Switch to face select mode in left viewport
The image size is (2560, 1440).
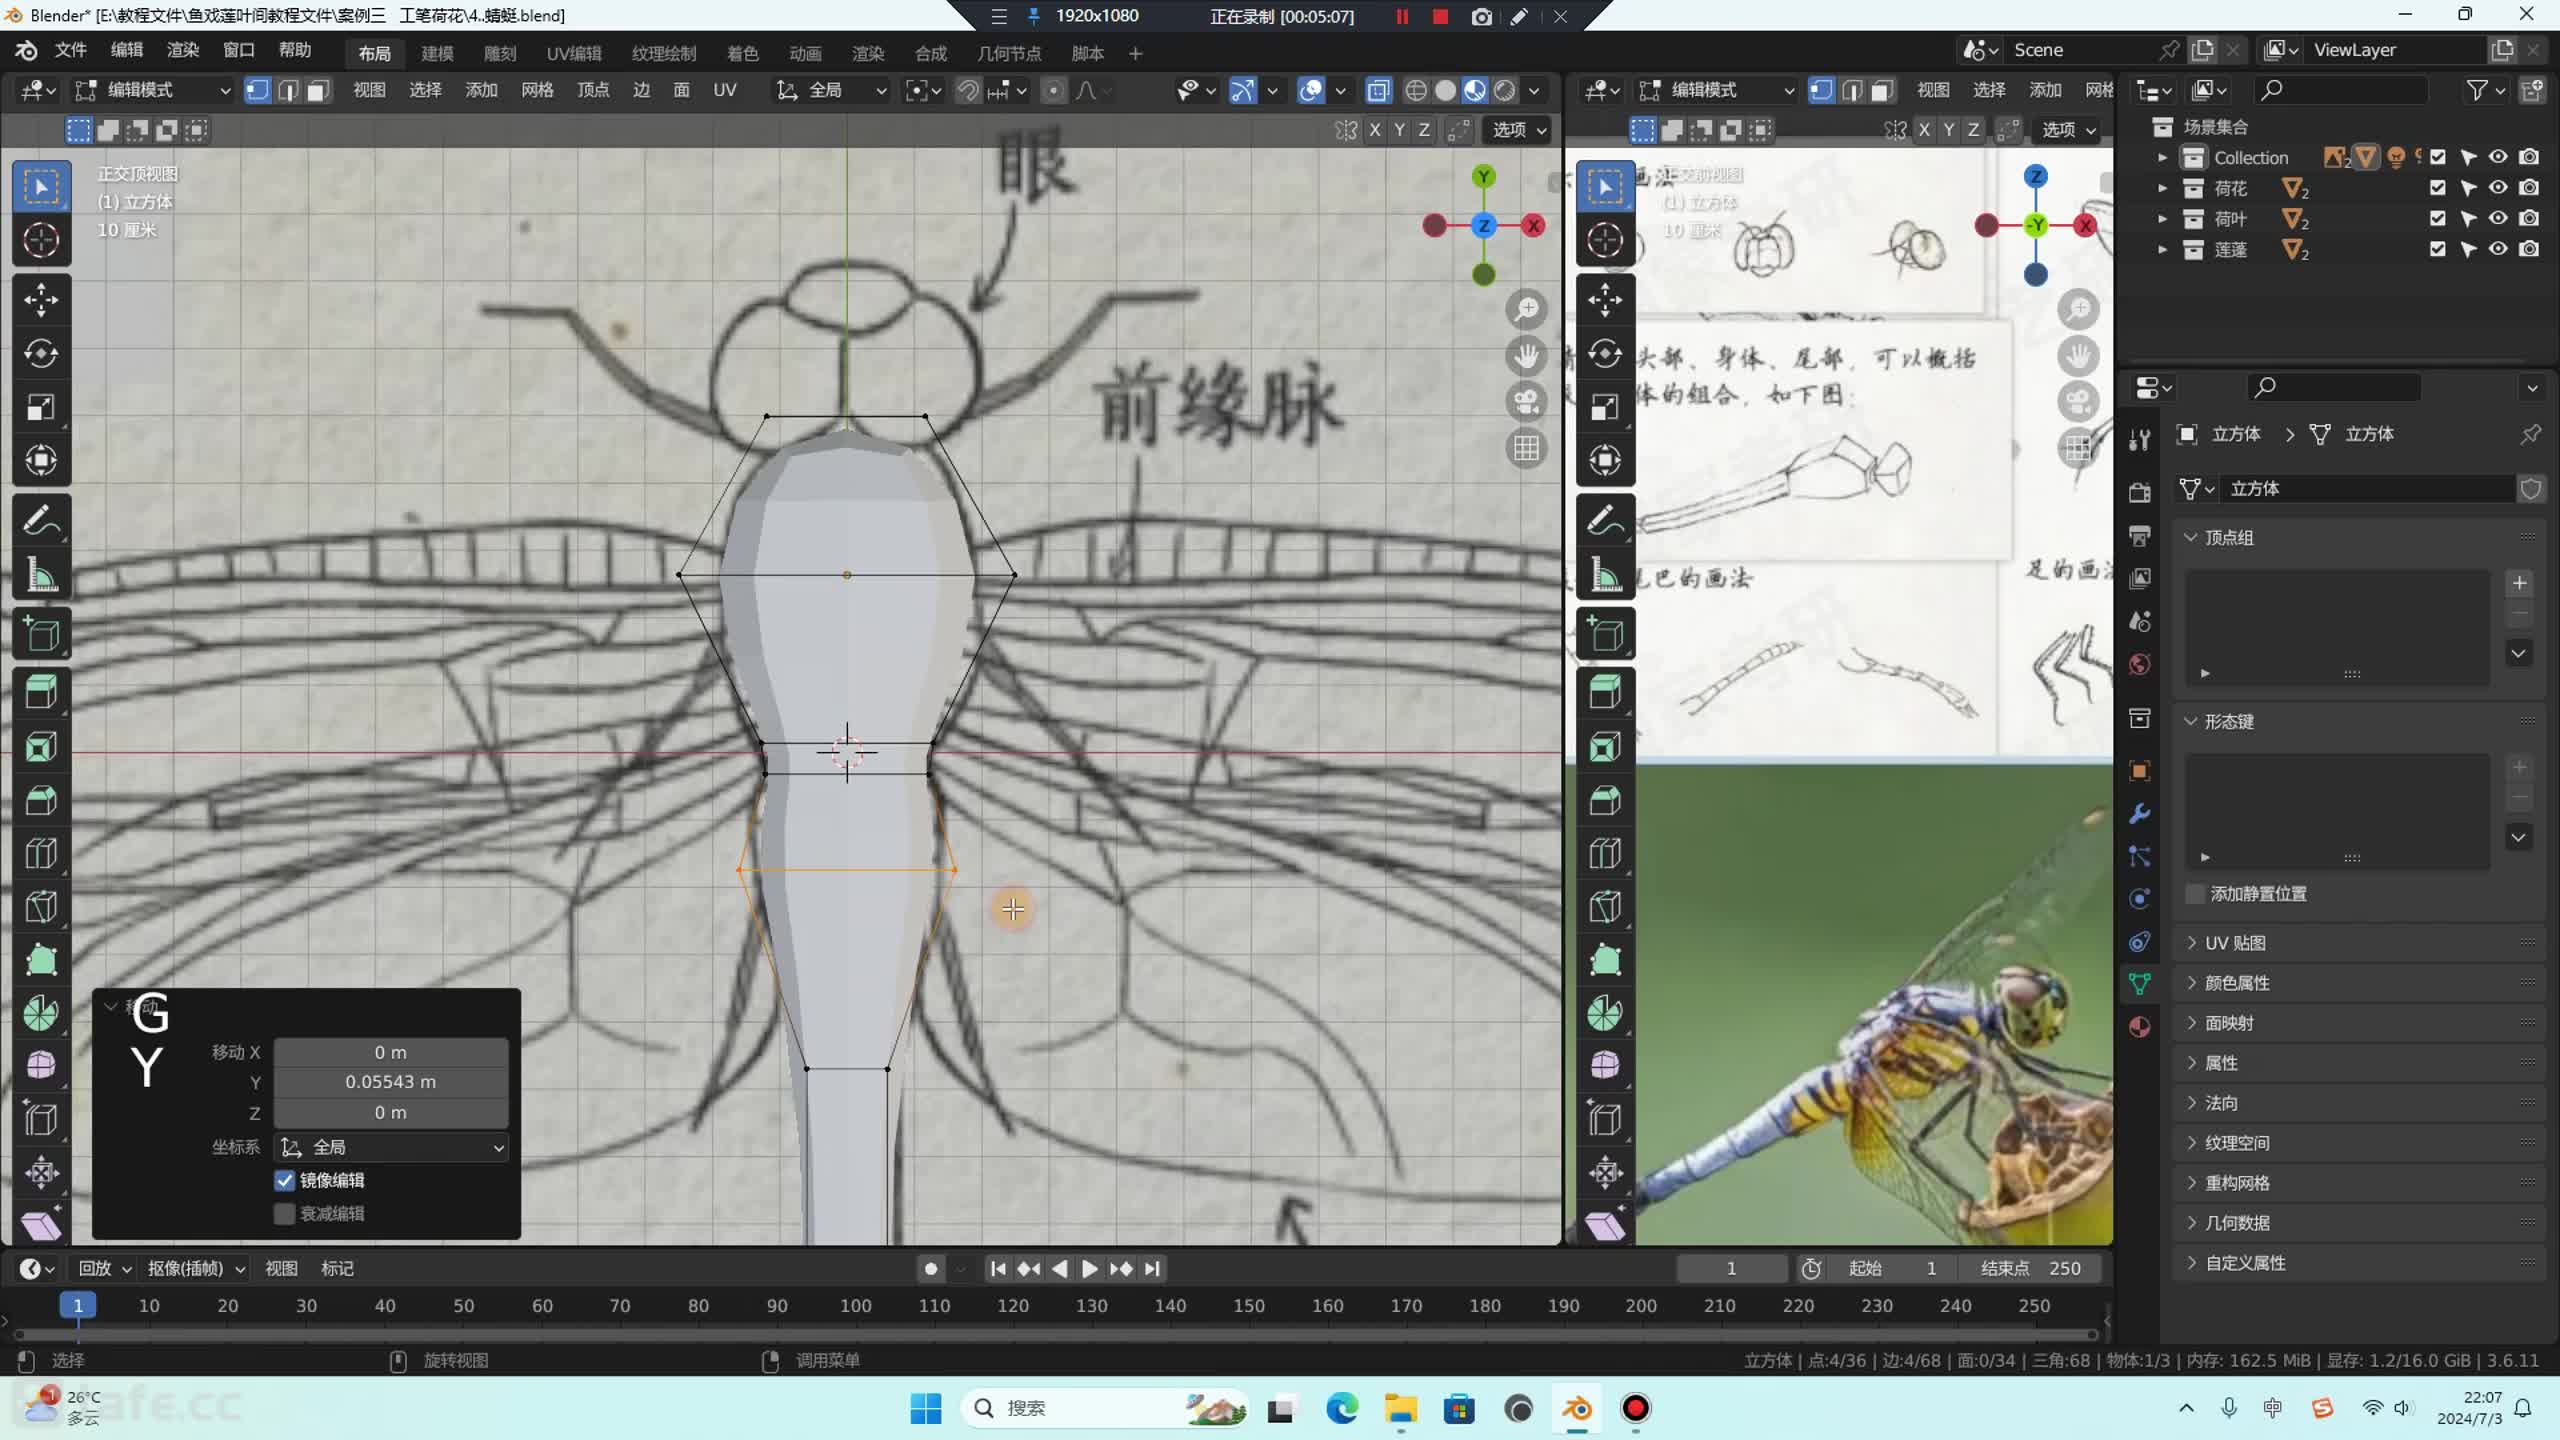[x=318, y=91]
